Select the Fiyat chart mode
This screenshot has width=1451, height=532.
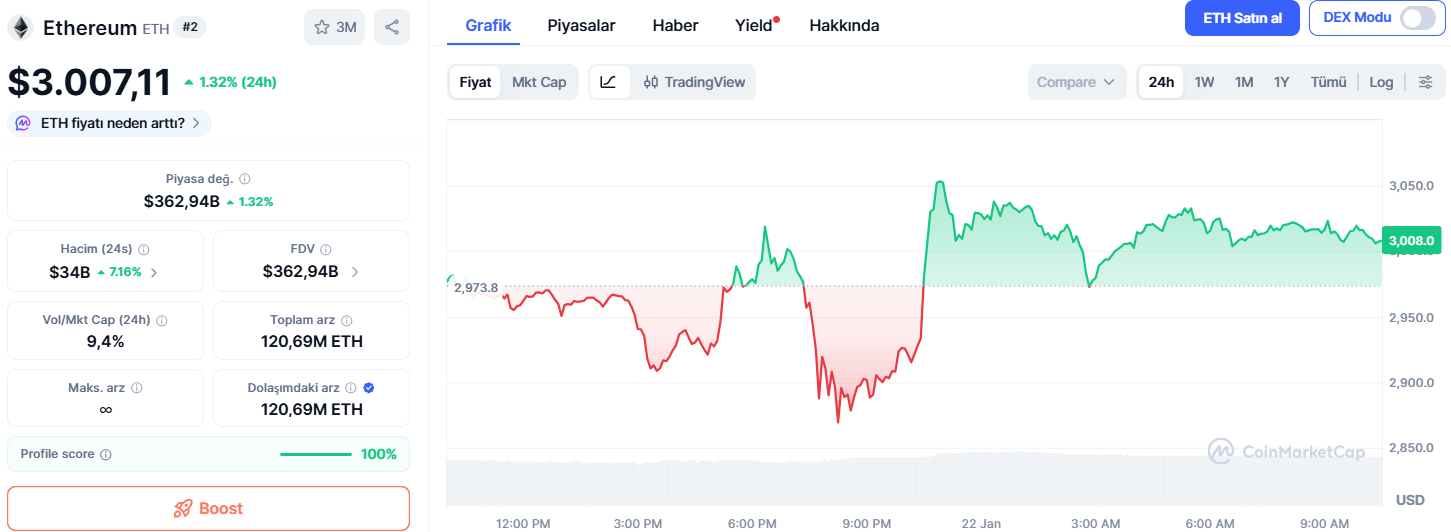(x=475, y=82)
